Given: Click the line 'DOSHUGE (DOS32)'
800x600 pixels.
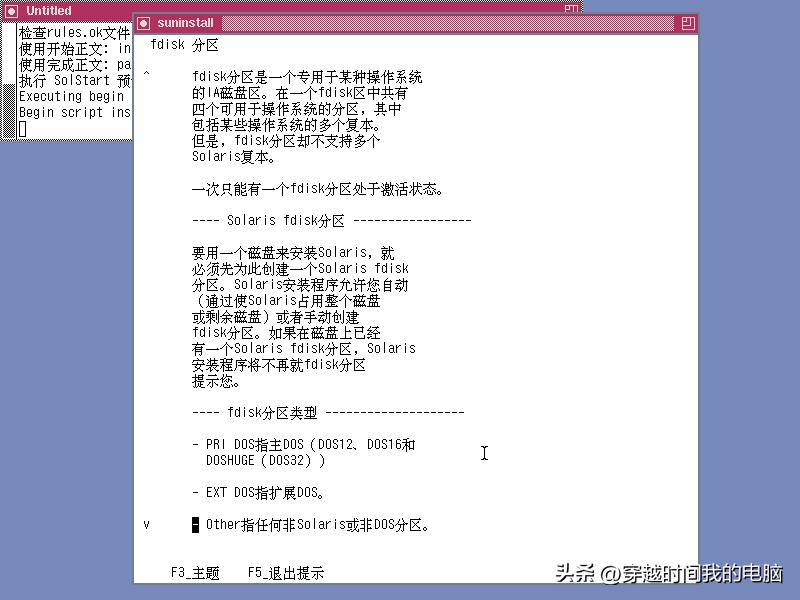Looking at the screenshot, I should point(265,460).
